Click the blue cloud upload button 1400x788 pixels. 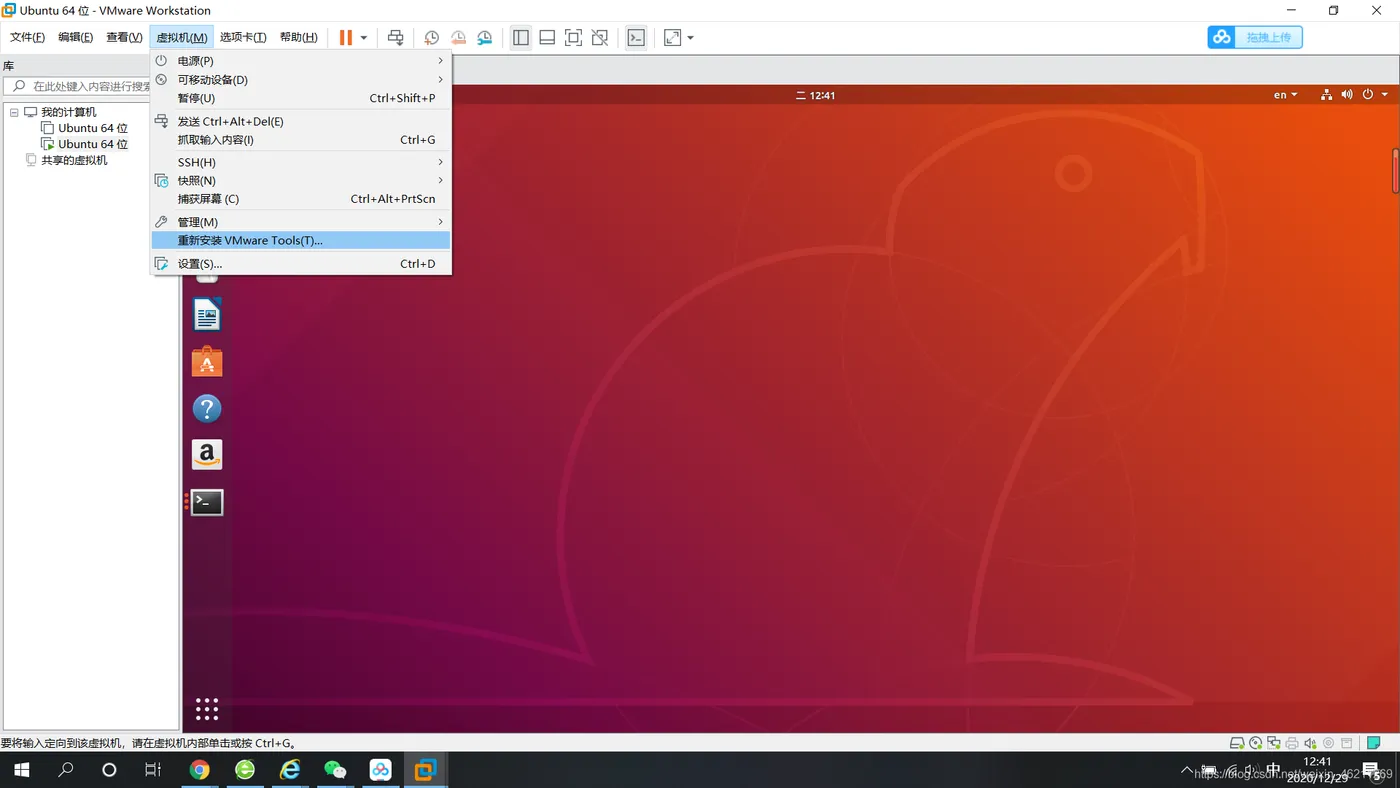pos(1255,37)
